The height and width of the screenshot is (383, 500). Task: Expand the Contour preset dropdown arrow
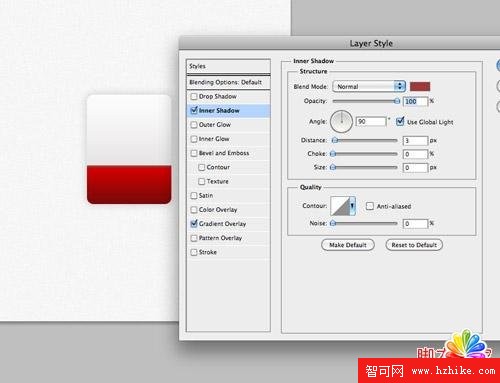point(352,206)
